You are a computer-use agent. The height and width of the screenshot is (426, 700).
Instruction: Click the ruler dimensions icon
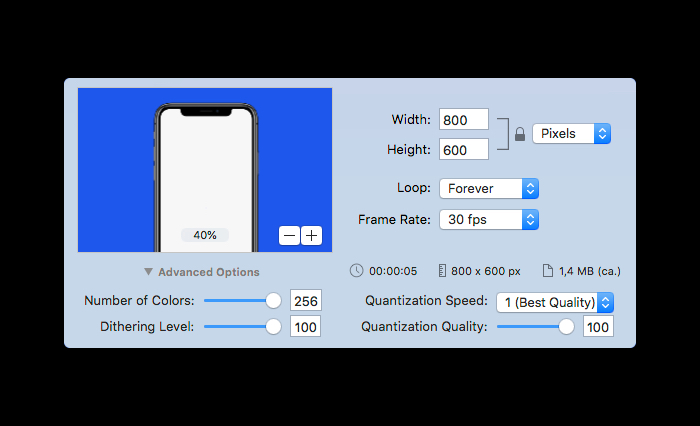click(442, 271)
